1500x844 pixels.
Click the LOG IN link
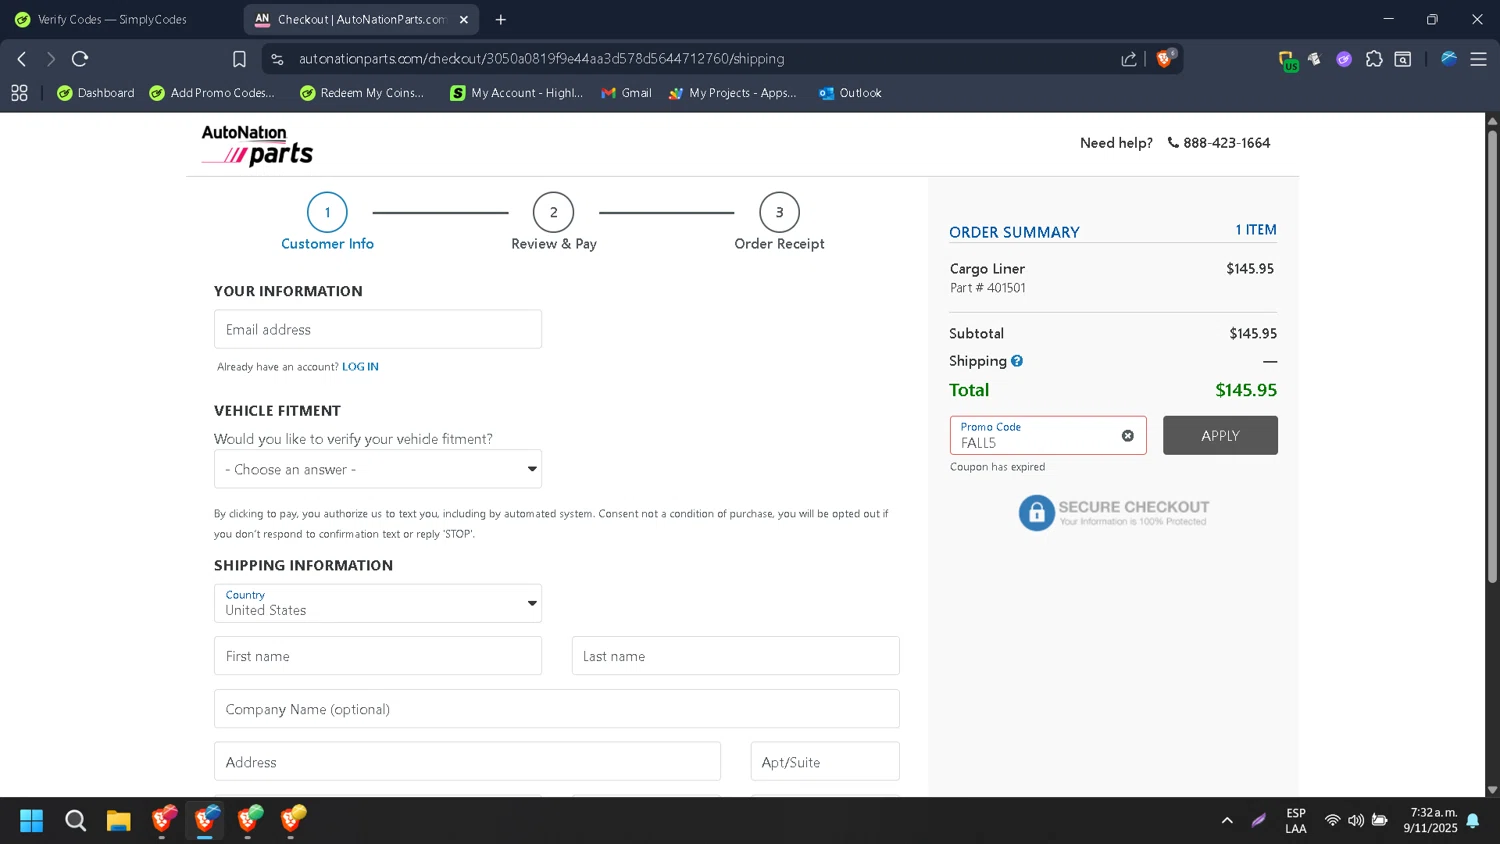pyautogui.click(x=360, y=367)
